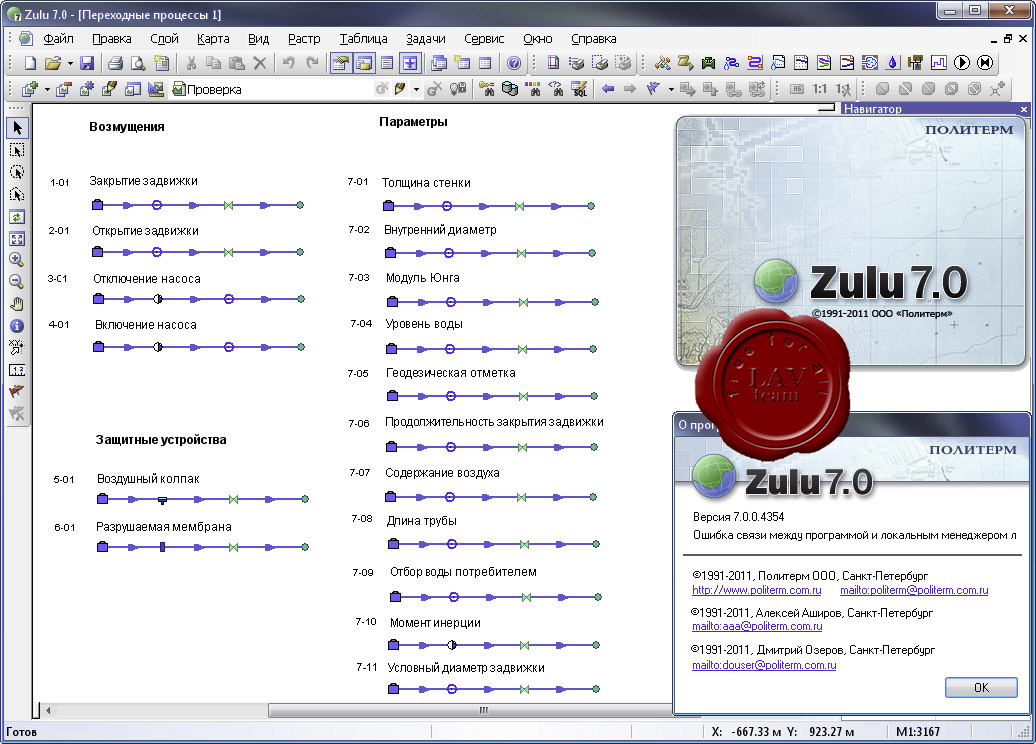Close the Навигатор panel
The image size is (1036, 744).
click(1024, 109)
